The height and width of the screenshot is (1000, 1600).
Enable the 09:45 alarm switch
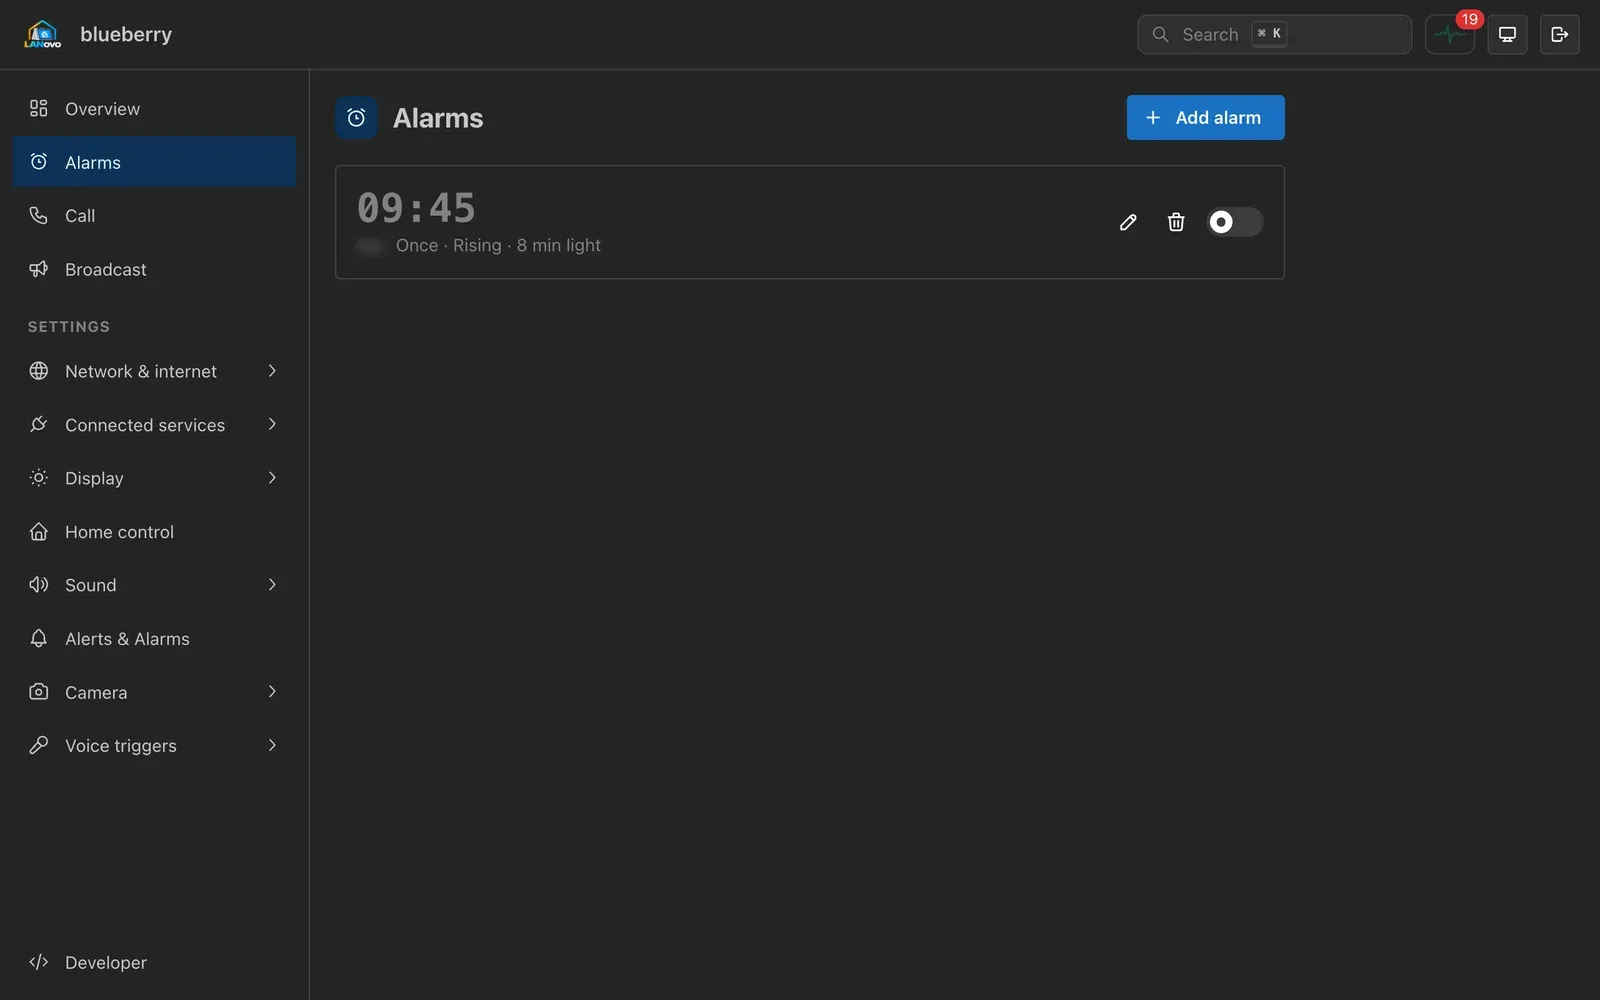1235,222
